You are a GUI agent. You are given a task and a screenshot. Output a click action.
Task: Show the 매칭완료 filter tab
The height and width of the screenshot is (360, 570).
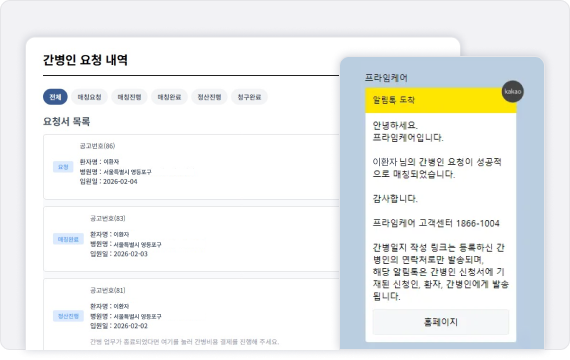pos(169,97)
